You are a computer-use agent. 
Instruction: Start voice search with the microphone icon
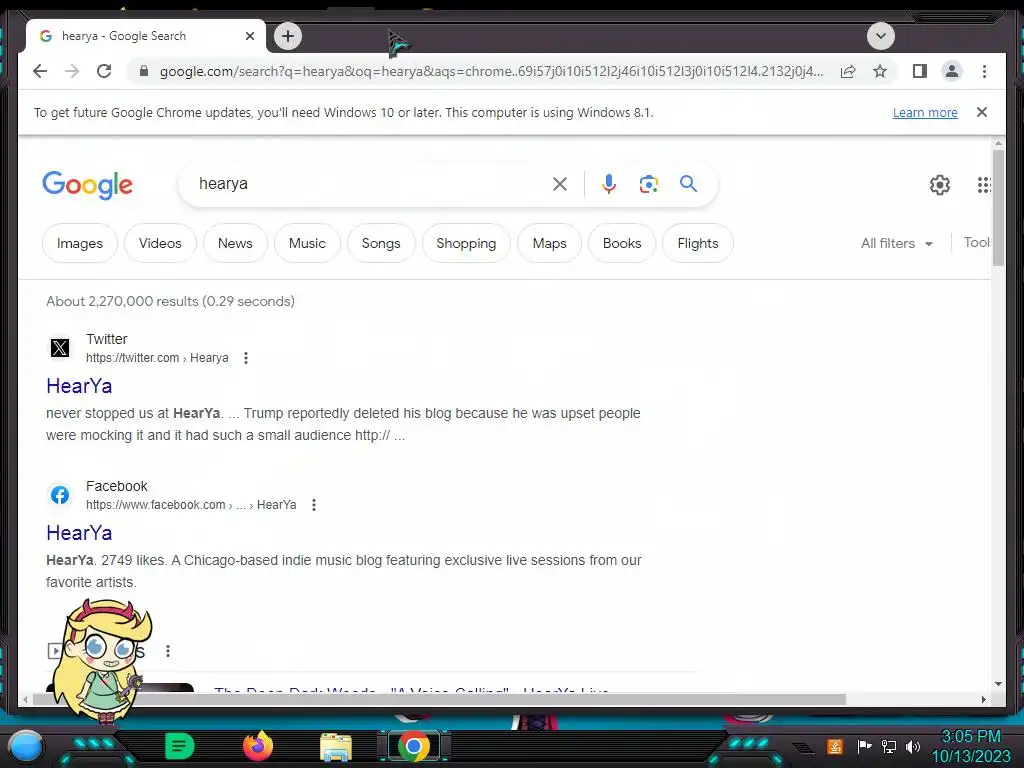[x=609, y=184]
